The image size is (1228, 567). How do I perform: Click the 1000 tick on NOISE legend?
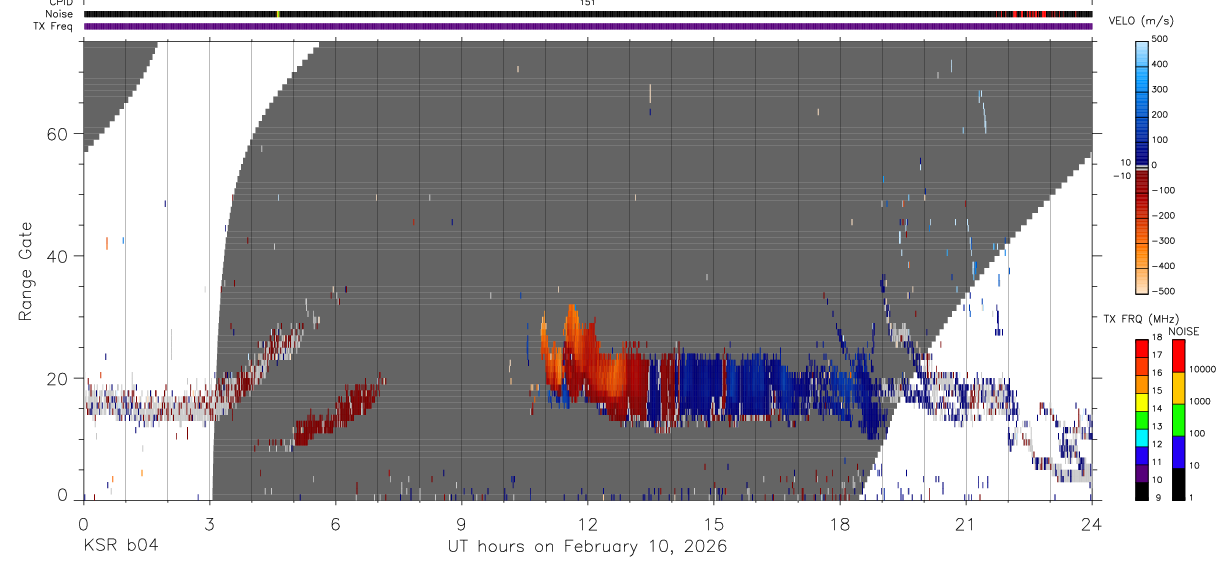pos(1201,403)
